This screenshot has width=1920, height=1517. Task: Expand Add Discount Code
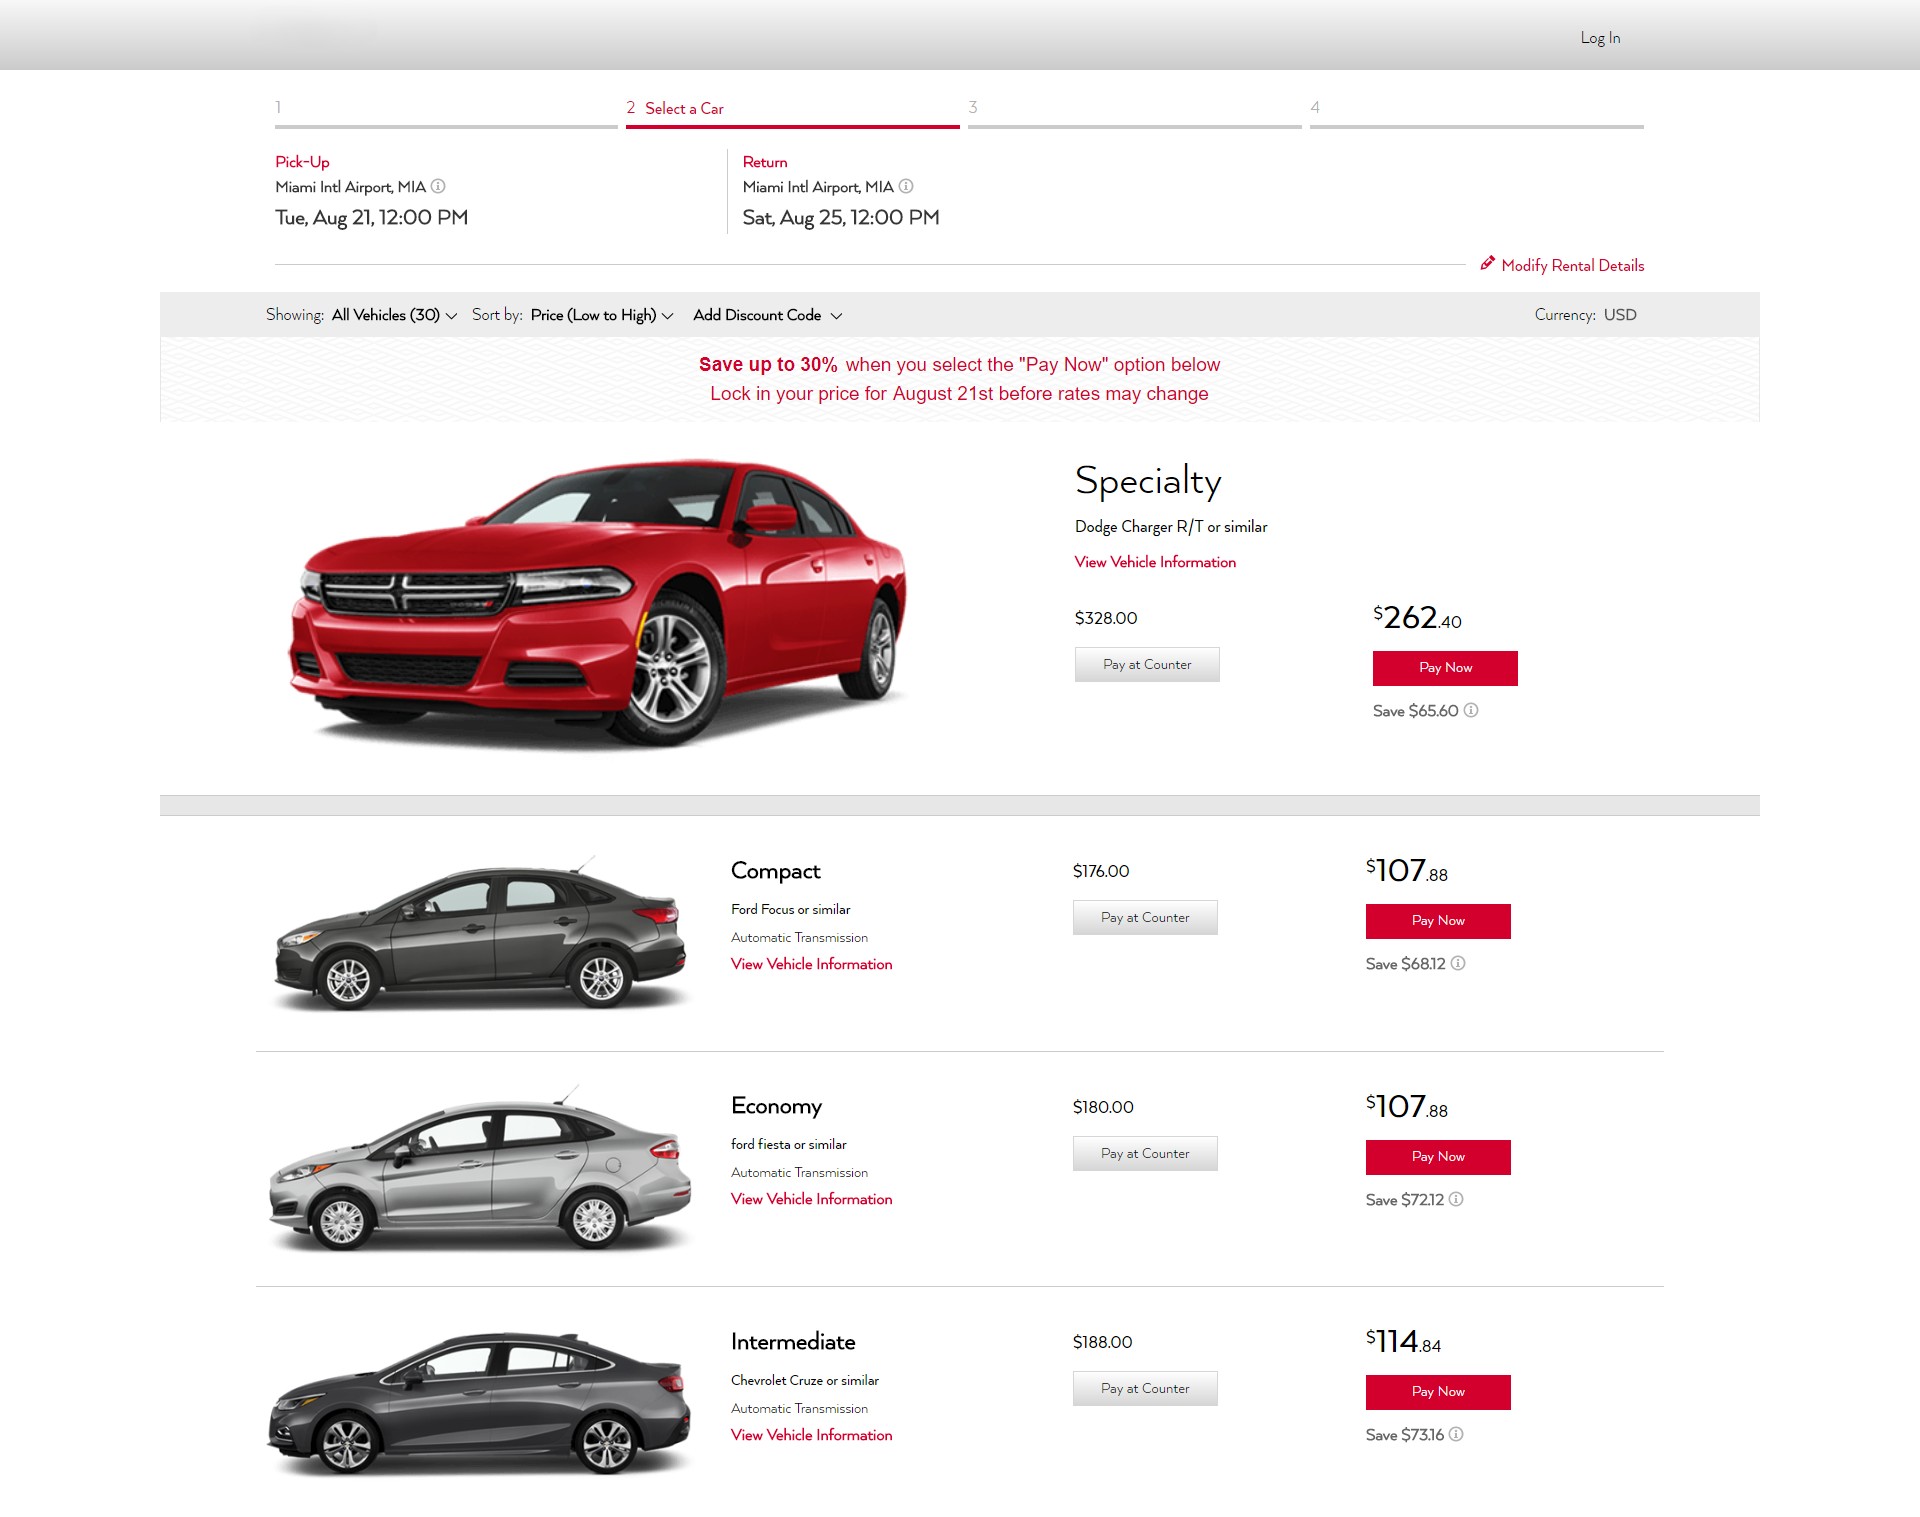click(x=766, y=314)
